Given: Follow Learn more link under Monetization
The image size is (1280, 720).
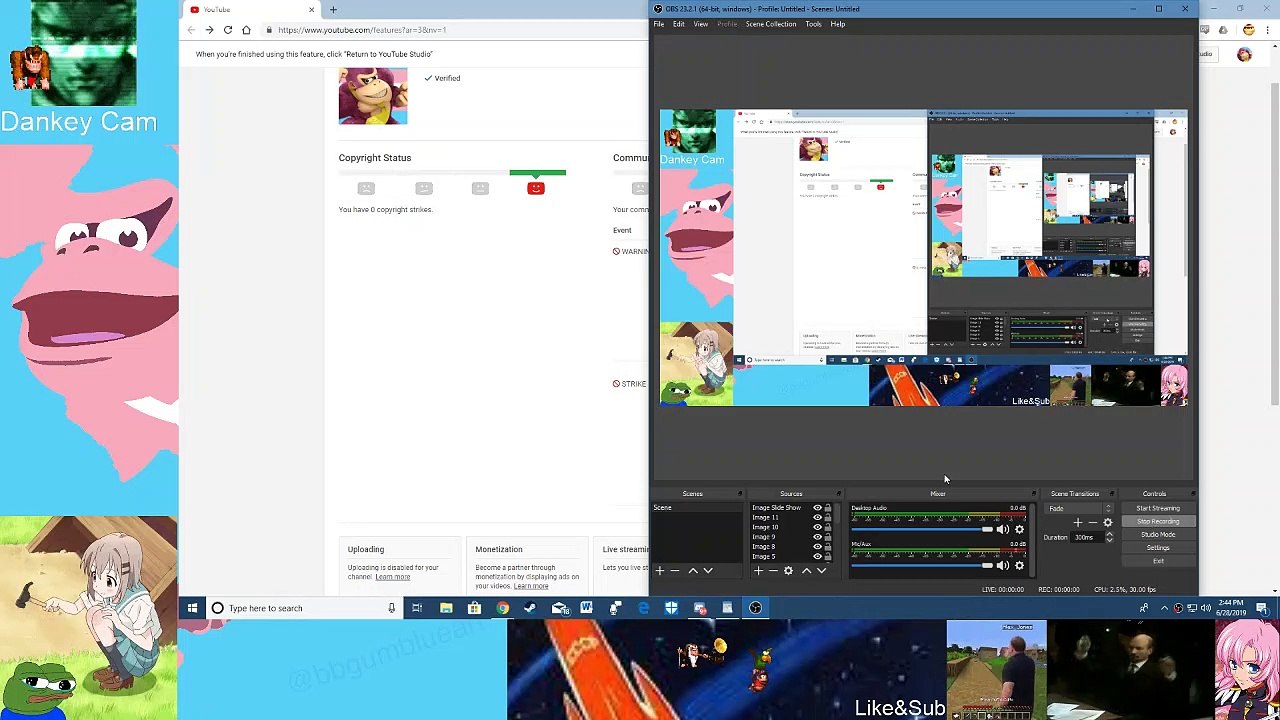Looking at the screenshot, I should [531, 586].
